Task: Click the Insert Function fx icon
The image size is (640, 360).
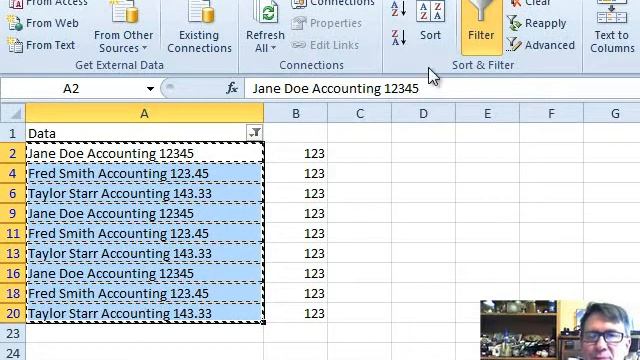Action: (x=232, y=88)
